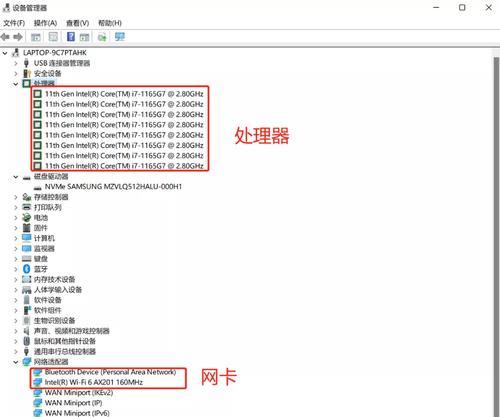Collapse the 处理器 processors category
Screen dimensions: 500x417
(x=16, y=84)
